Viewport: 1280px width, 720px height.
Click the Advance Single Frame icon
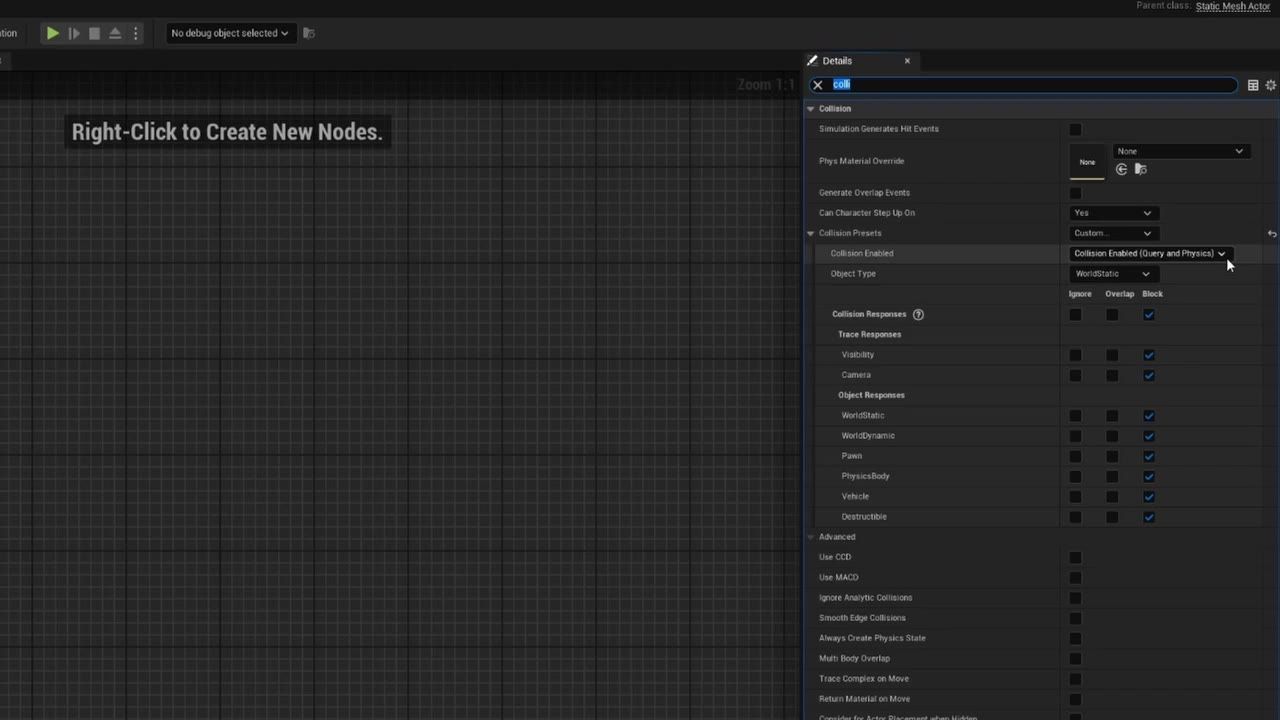(x=74, y=33)
